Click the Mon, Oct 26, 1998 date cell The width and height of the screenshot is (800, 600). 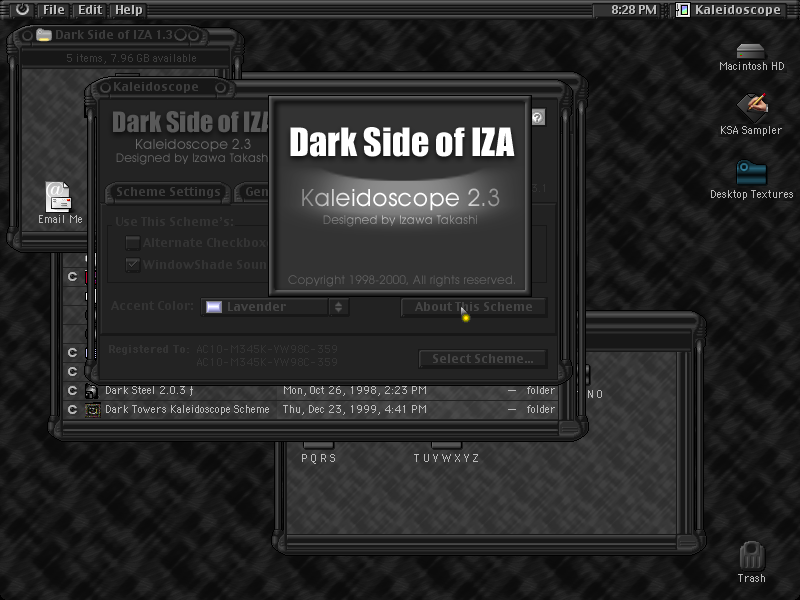pos(355,391)
